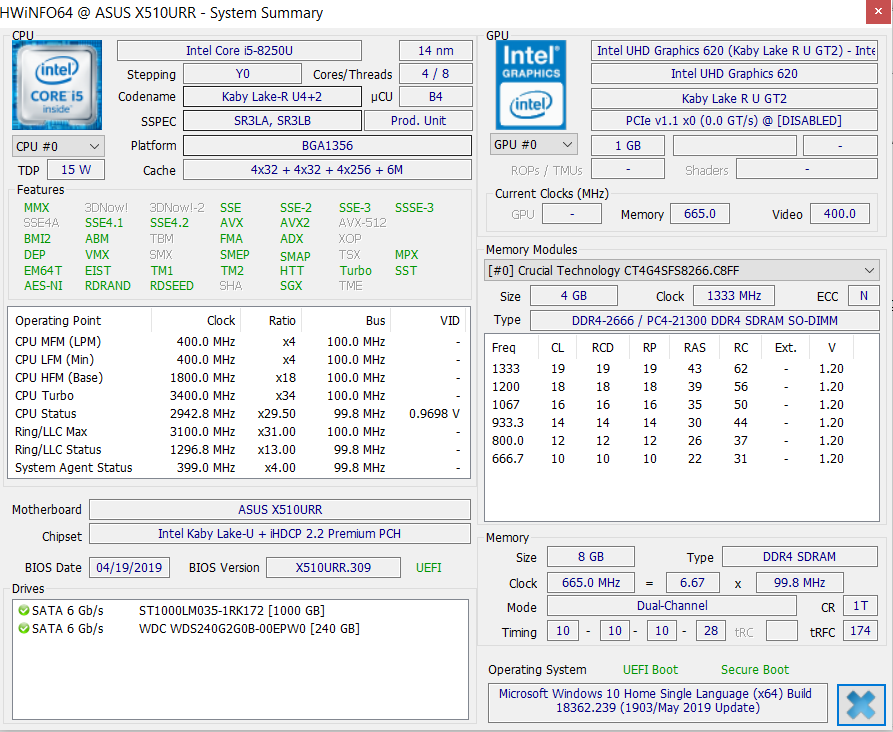Click the module clock 1333 MHz field
Viewport: 893px width, 732px height.
pos(734,296)
